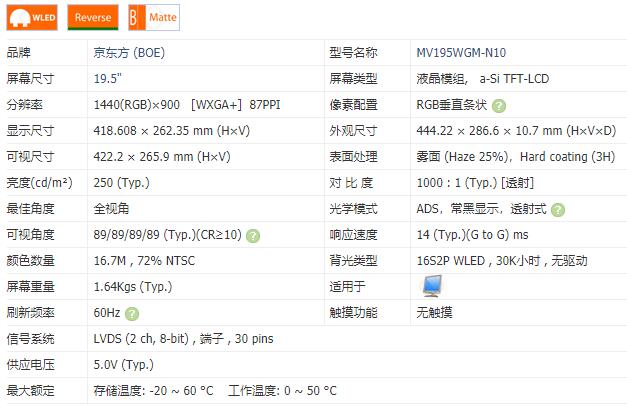Viewport: 627px width, 406px height.
Task: Click the WLED backlight badge icon
Action: click(x=32, y=18)
